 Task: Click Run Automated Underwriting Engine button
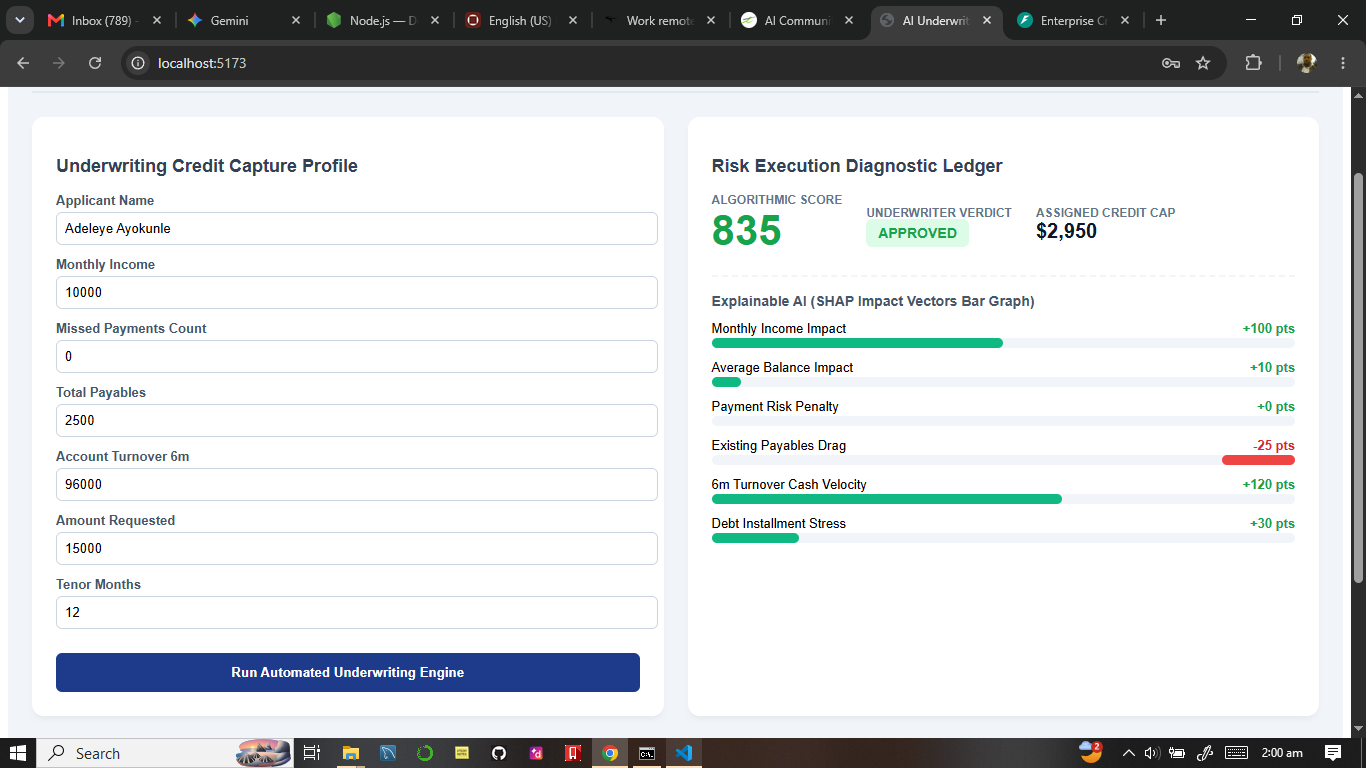348,672
